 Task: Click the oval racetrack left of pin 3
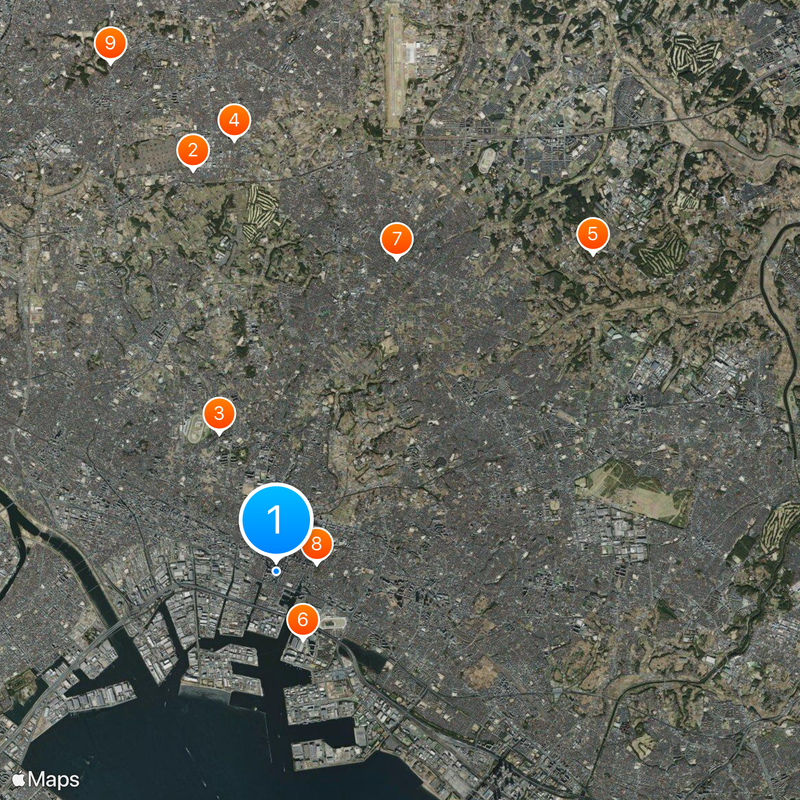pyautogui.click(x=195, y=429)
